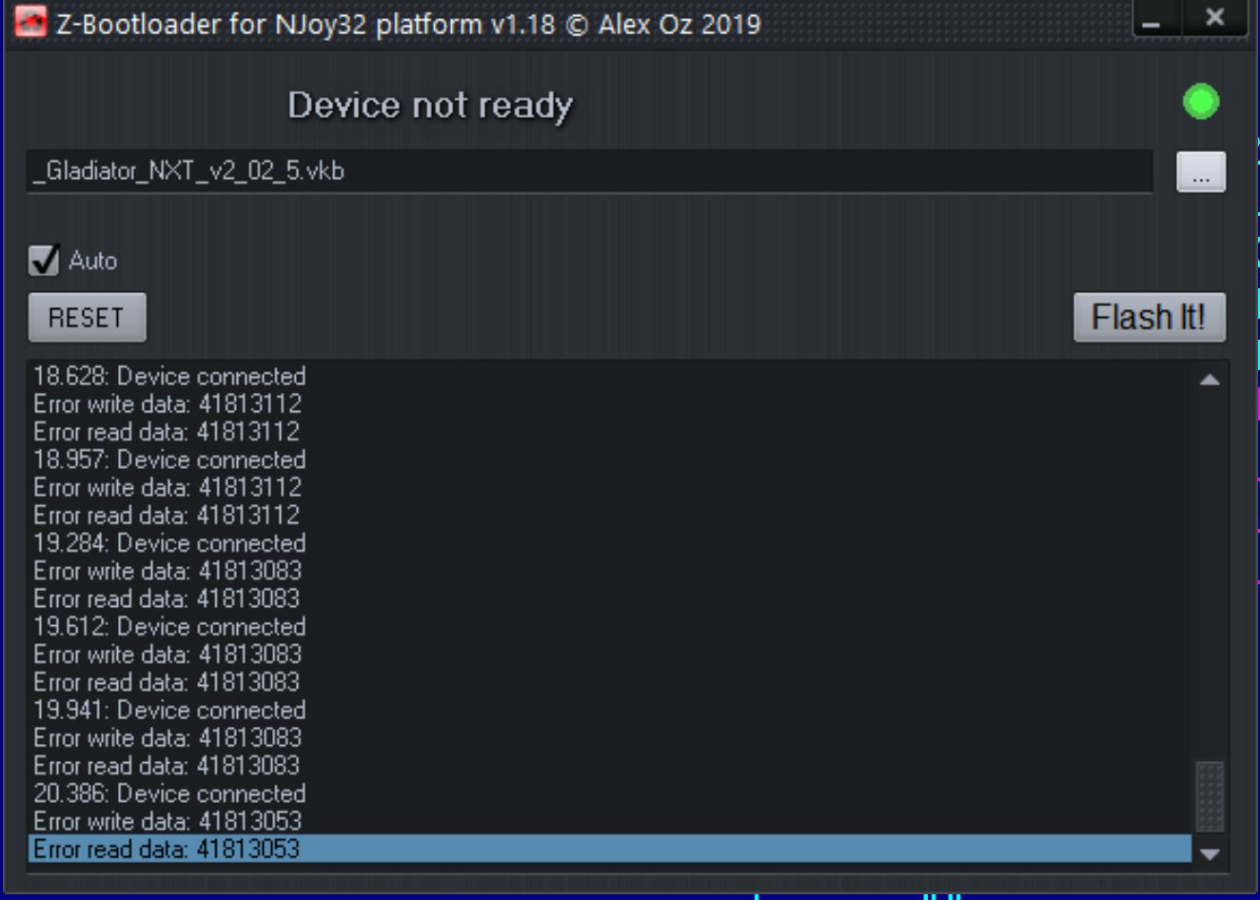
Task: Click the log scrollbar down arrow
Action: click(1210, 855)
